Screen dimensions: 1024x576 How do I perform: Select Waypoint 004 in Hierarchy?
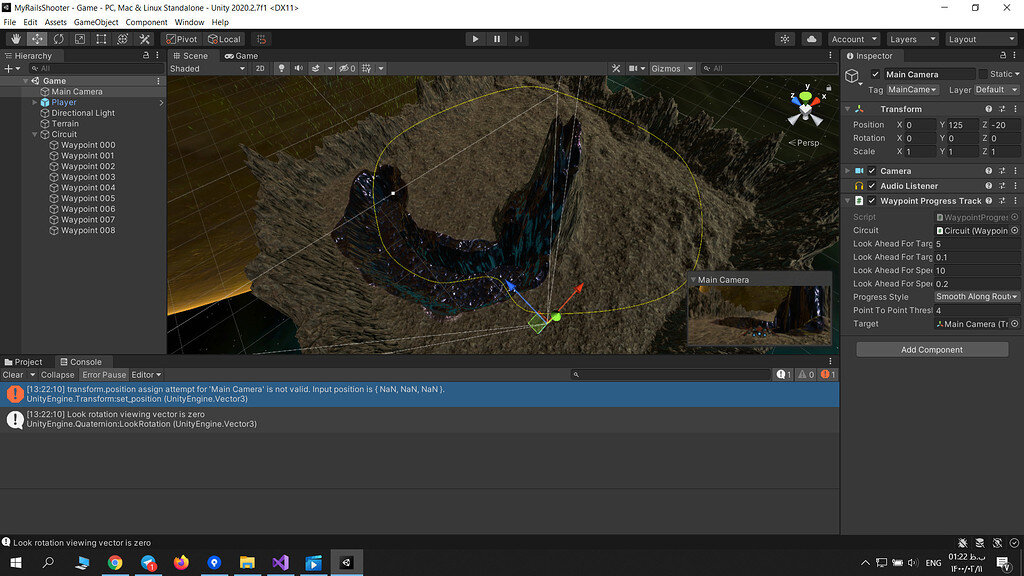(88, 188)
